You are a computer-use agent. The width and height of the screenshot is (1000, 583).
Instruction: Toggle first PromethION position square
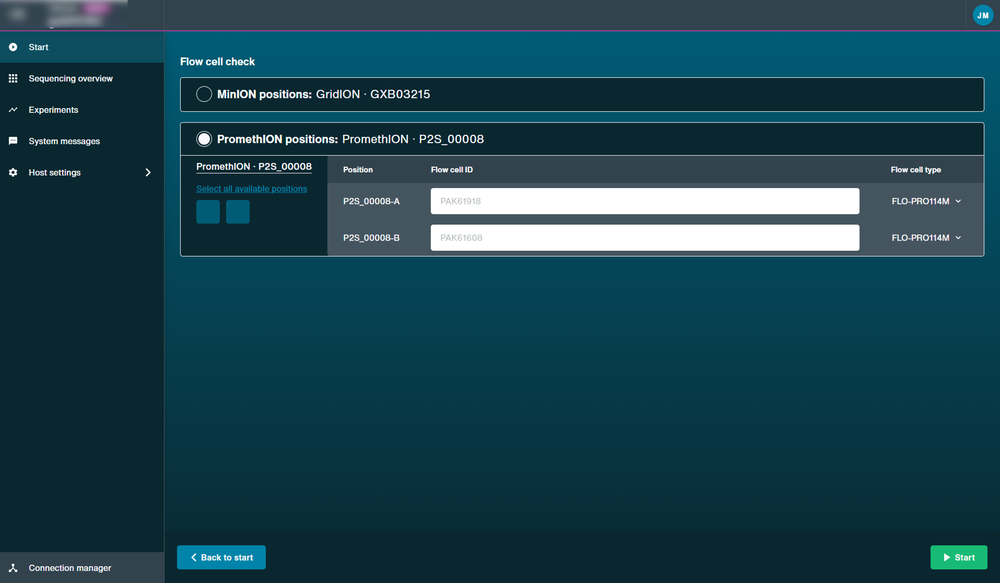208,212
